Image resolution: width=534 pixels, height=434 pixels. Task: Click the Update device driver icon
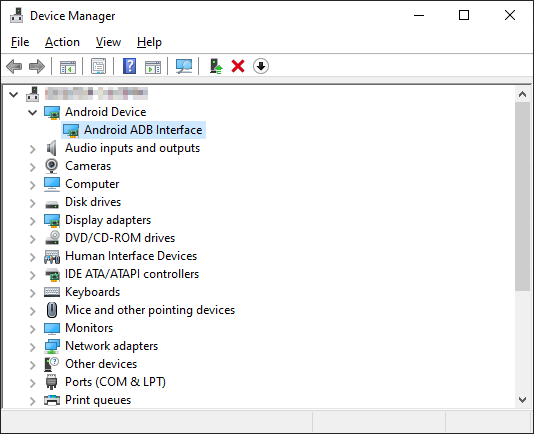pyautogui.click(x=216, y=66)
